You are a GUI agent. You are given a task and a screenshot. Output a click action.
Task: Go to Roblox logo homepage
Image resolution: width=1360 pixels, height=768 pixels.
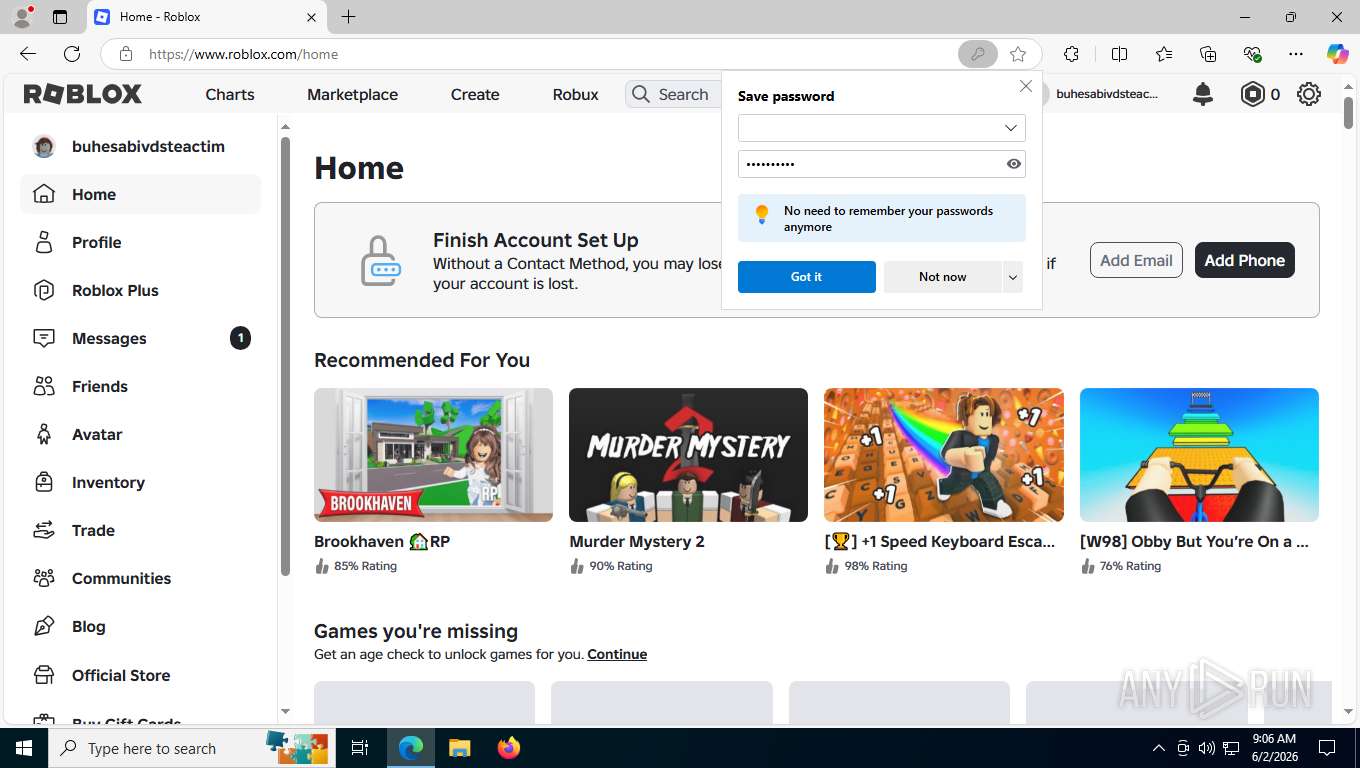(83, 94)
